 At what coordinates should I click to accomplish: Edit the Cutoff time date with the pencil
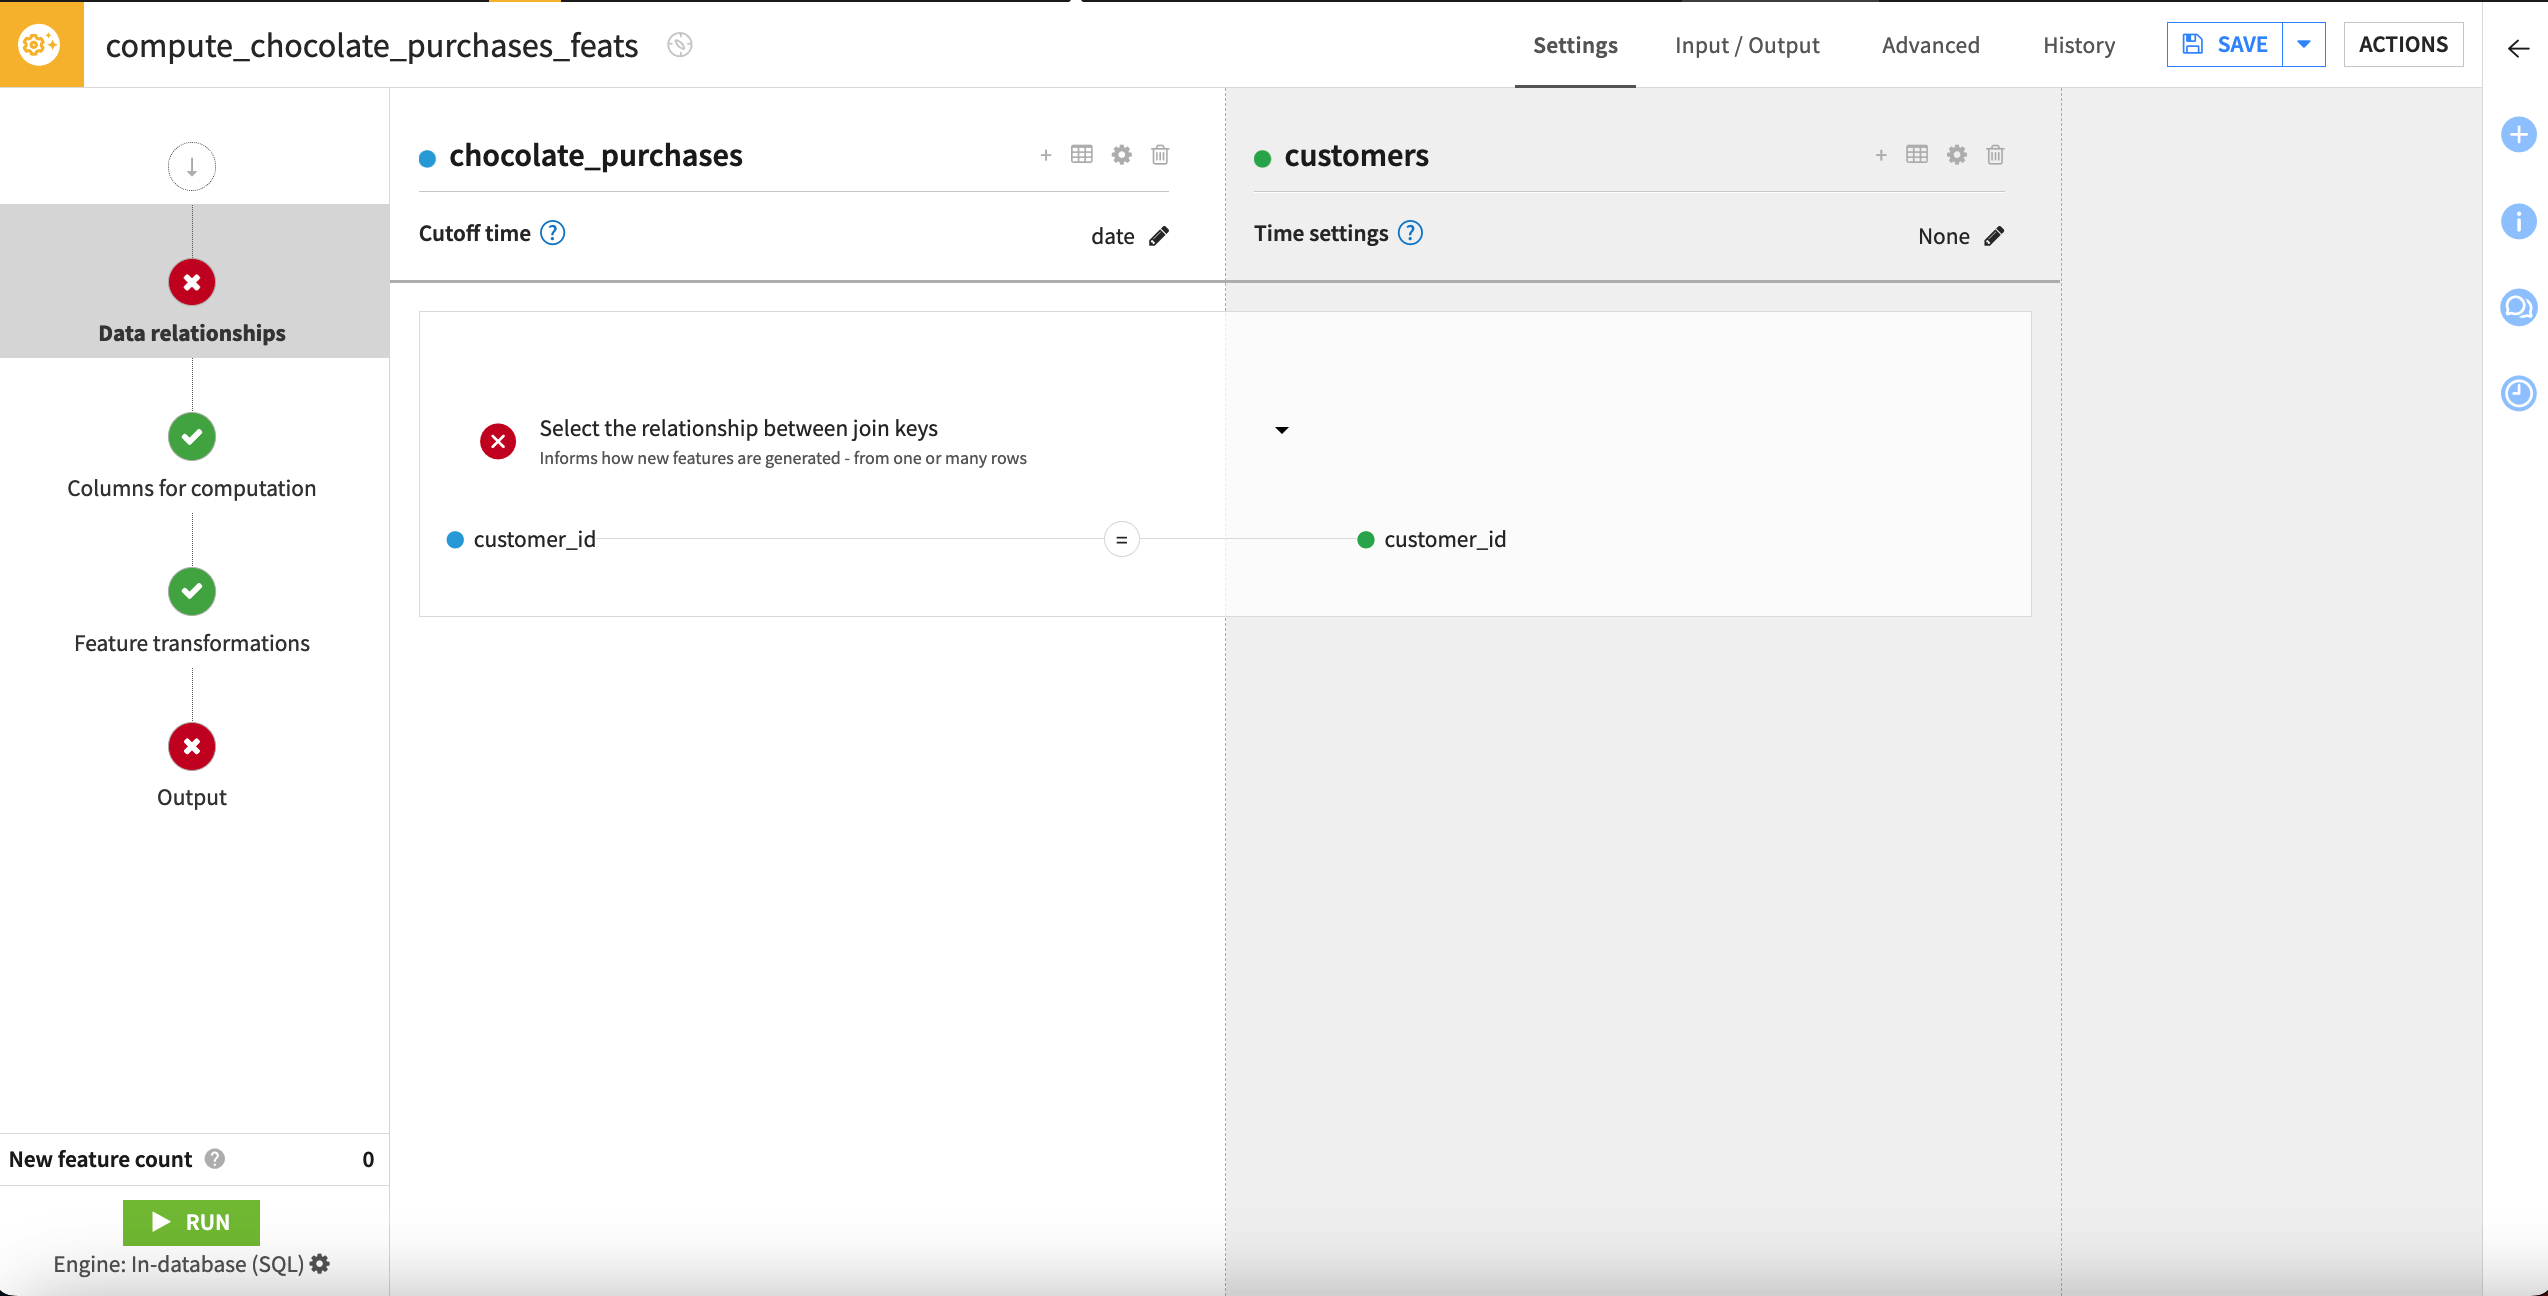pyautogui.click(x=1159, y=236)
